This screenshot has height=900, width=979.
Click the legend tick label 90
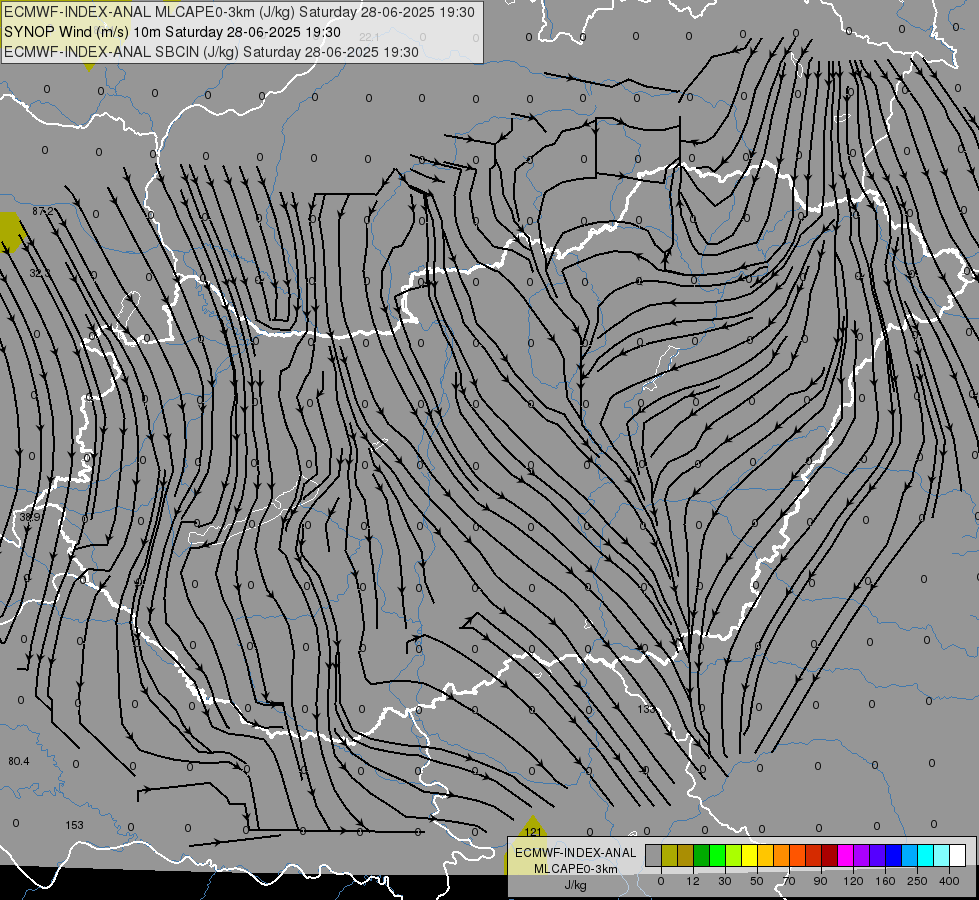820,881
